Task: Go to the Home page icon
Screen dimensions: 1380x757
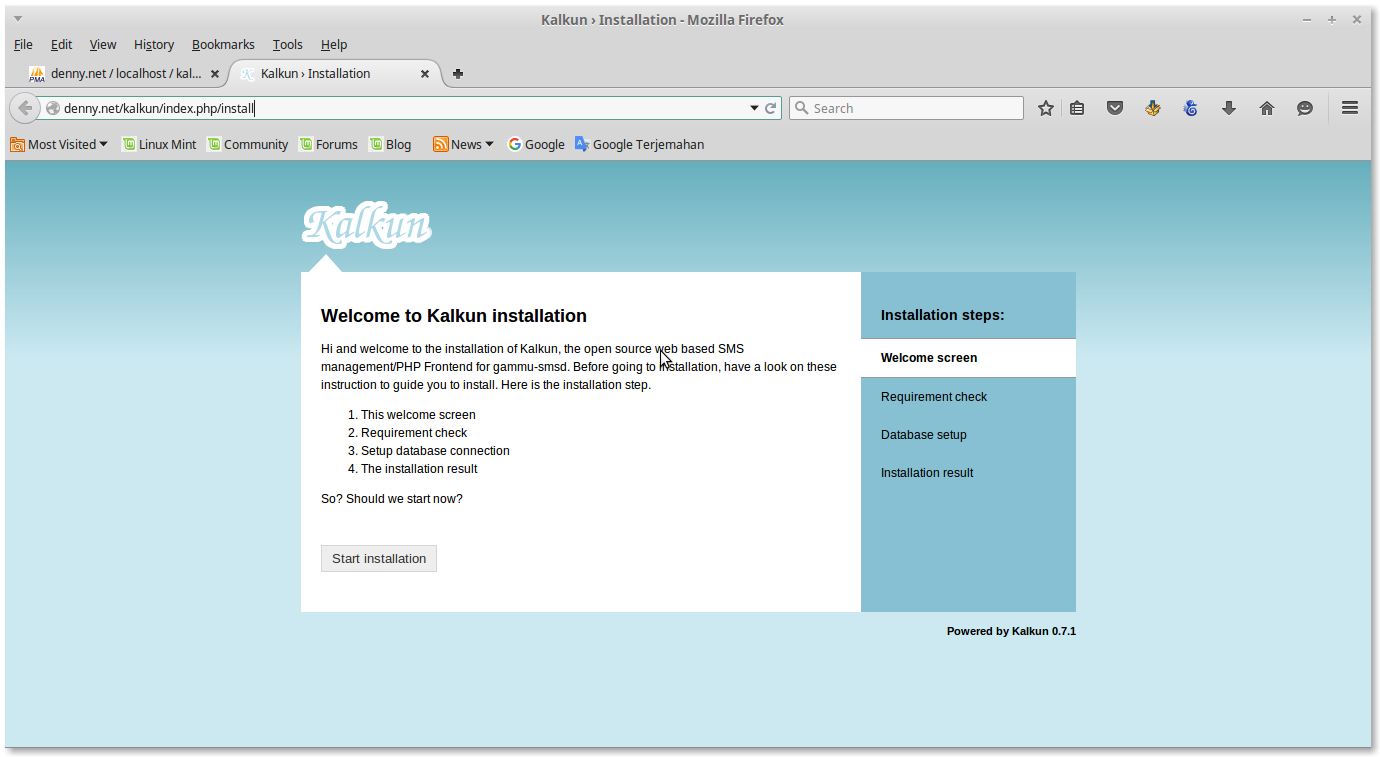Action: coord(1267,108)
